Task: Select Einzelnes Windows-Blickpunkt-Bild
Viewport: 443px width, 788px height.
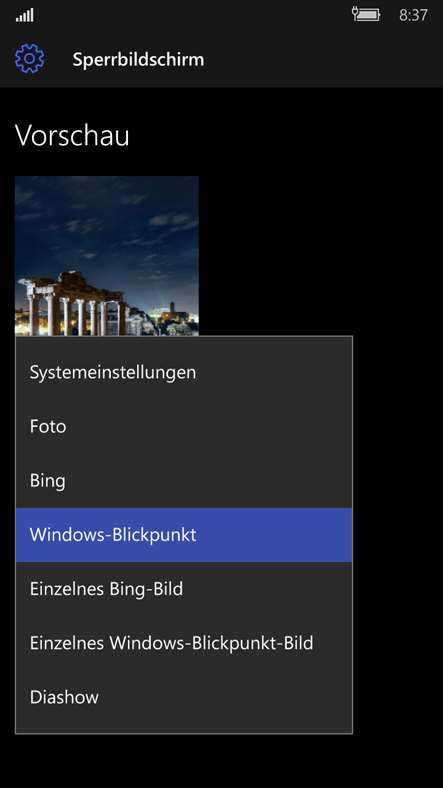Action: point(184,643)
